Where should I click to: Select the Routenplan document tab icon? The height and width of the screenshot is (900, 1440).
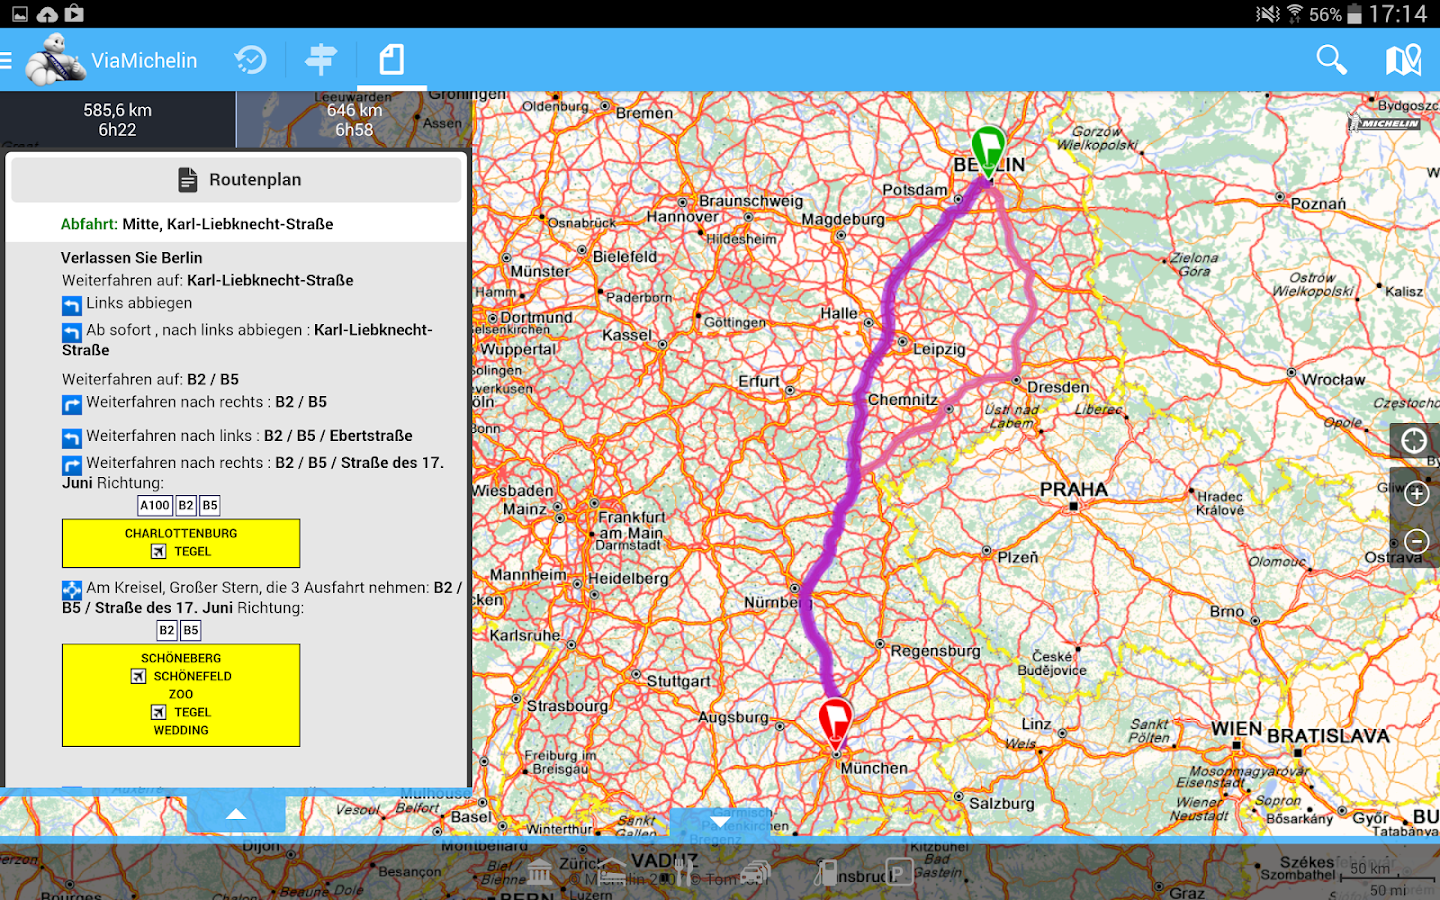(392, 60)
